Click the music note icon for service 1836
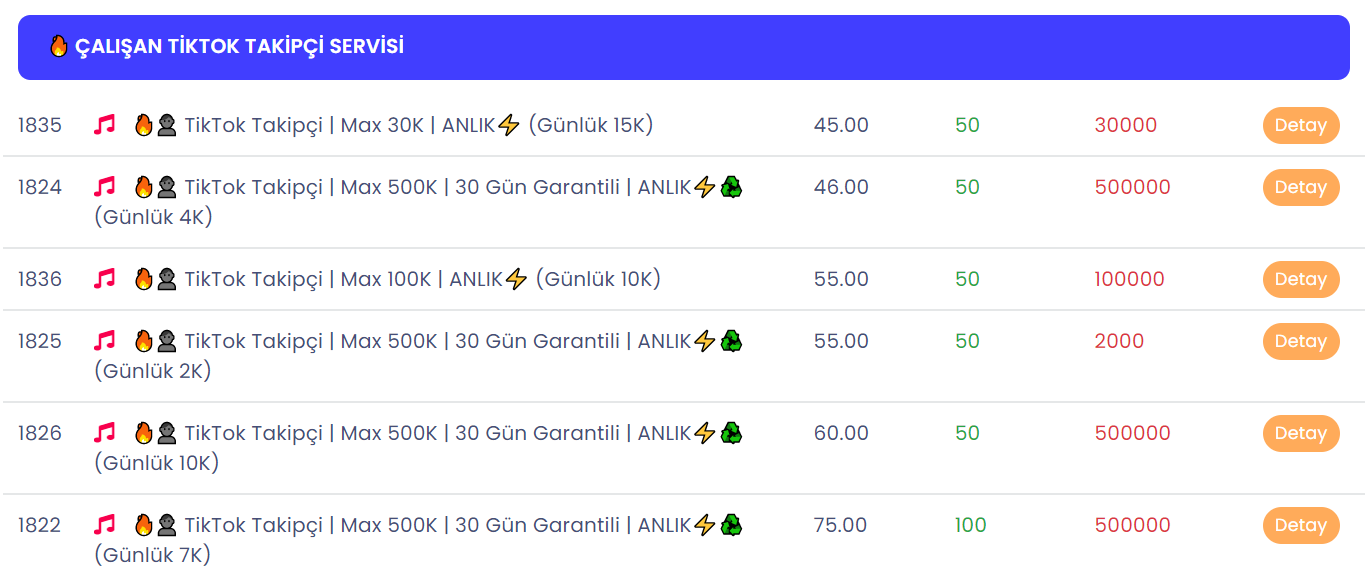Viewport: 1370px width, 585px height. pos(105,279)
